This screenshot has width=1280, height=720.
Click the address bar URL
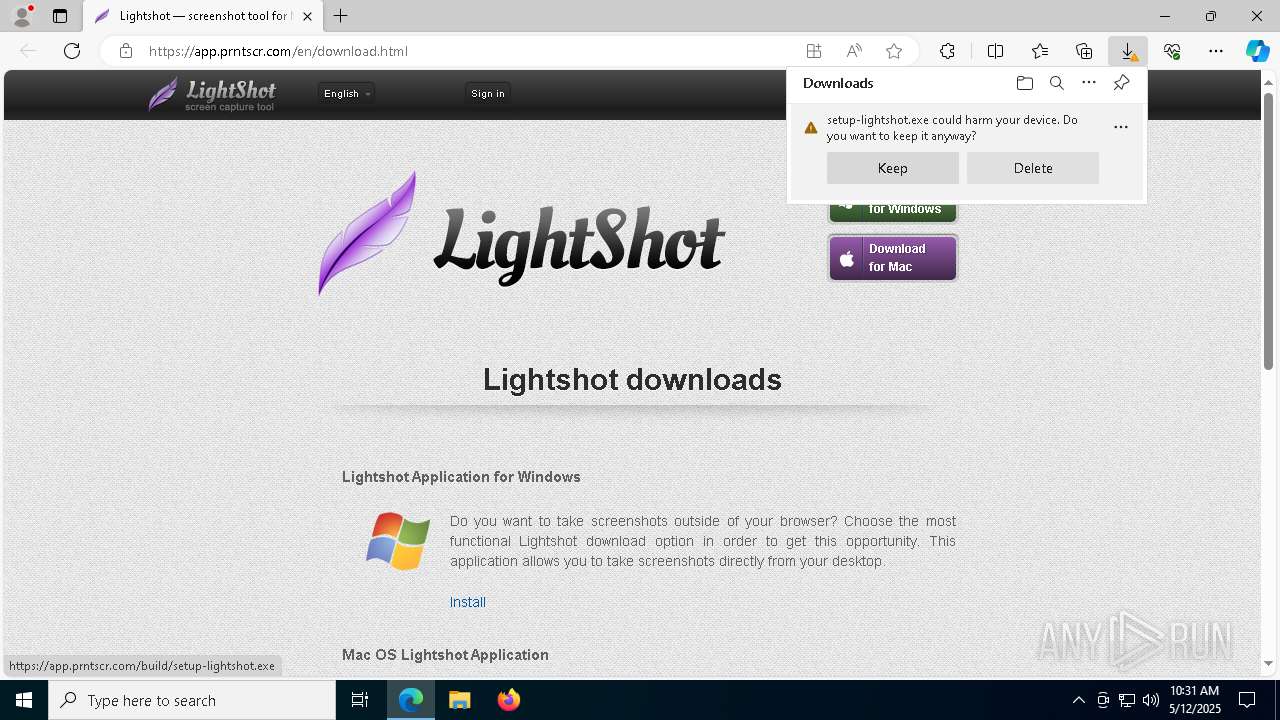[x=278, y=51]
